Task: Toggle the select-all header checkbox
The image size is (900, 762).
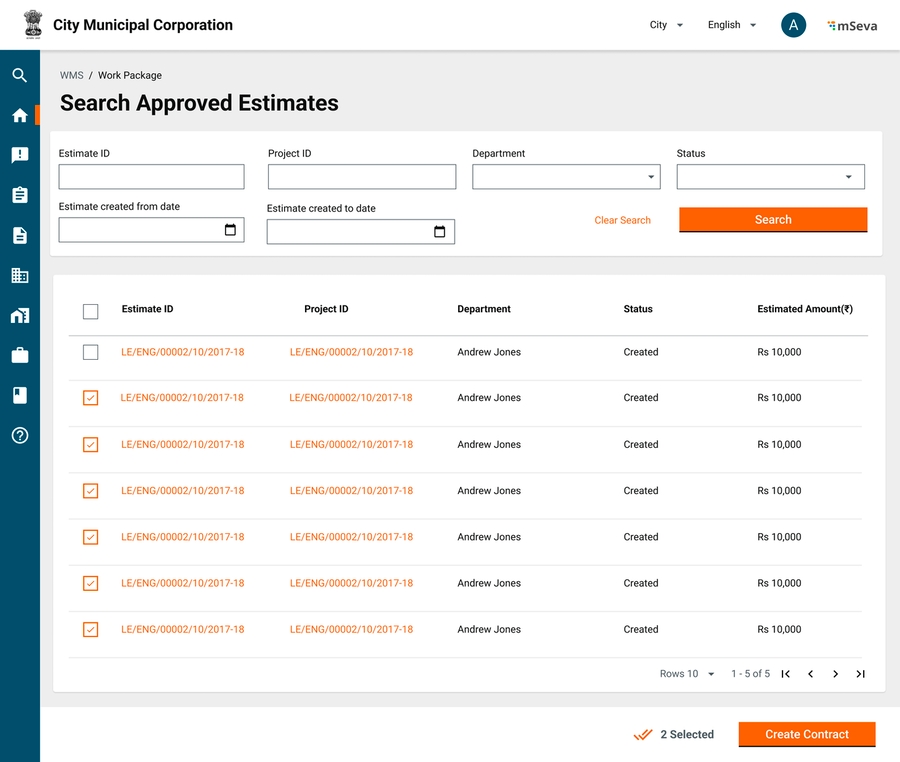Action: coord(91,311)
